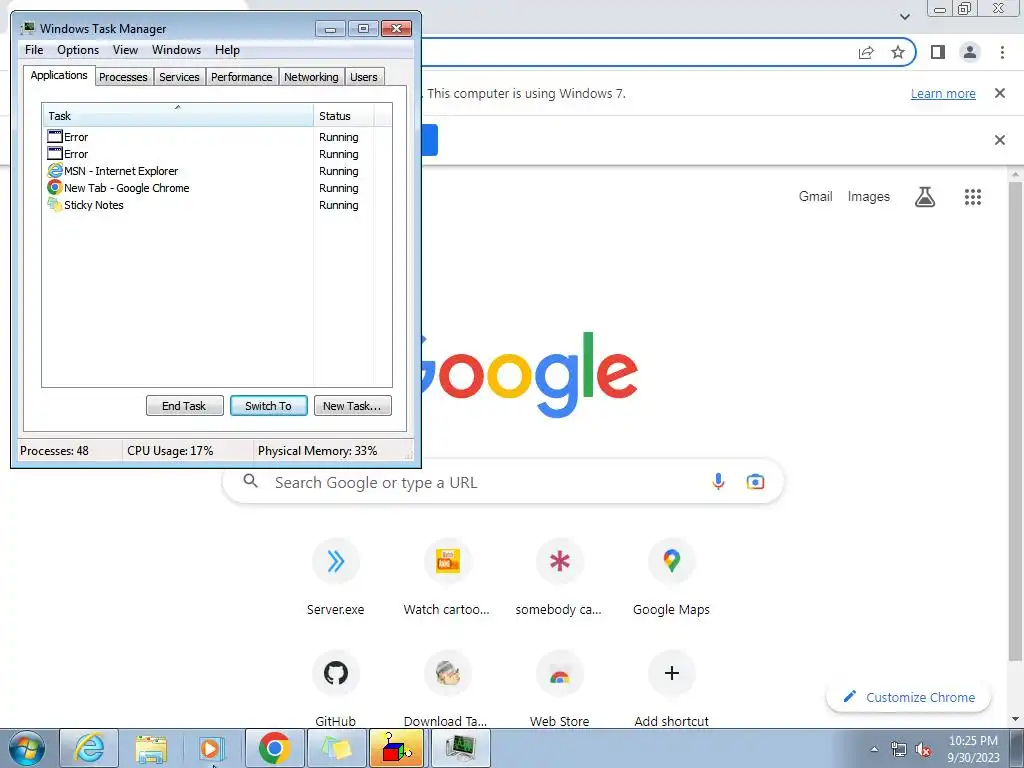This screenshot has width=1024, height=768.
Task: Open the Images link
Action: (869, 197)
